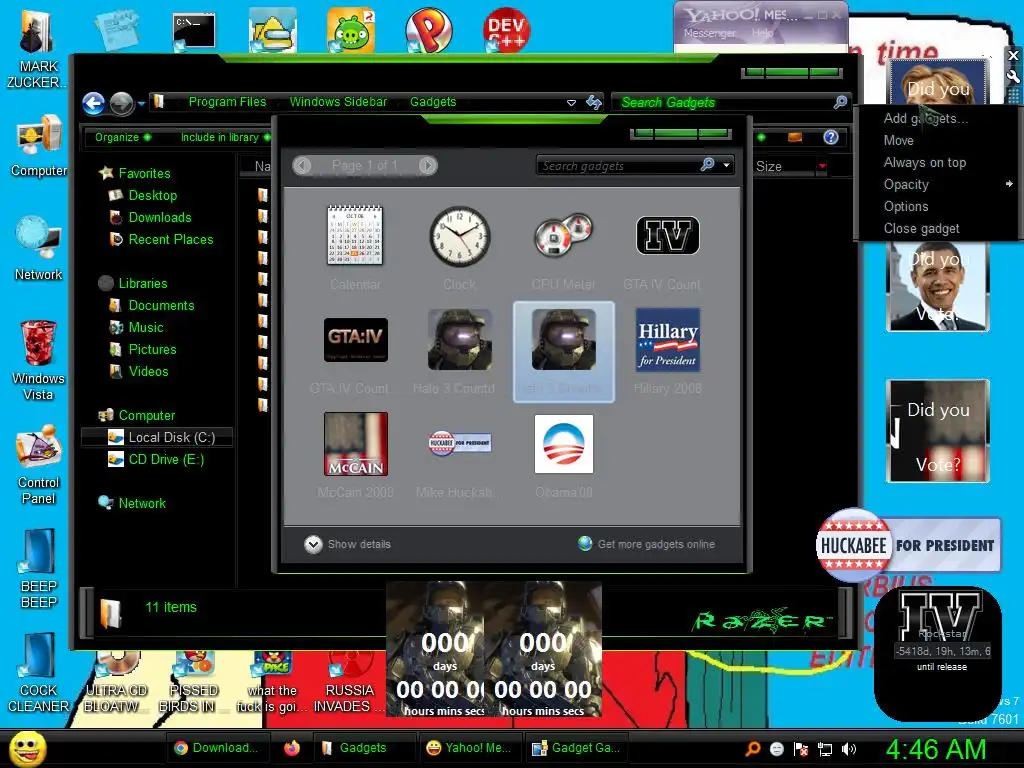1024x768 pixels.
Task: Open the address bar history dropdown
Action: 571,103
